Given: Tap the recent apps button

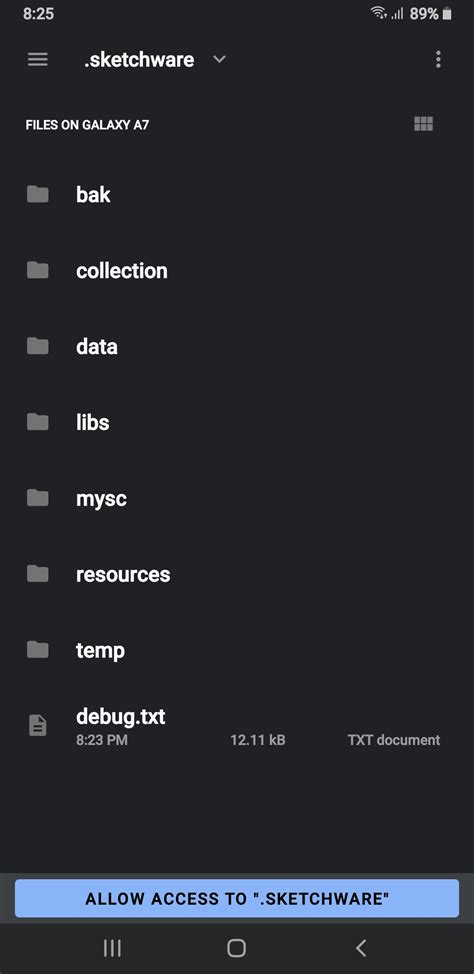Looking at the screenshot, I should [x=112, y=948].
